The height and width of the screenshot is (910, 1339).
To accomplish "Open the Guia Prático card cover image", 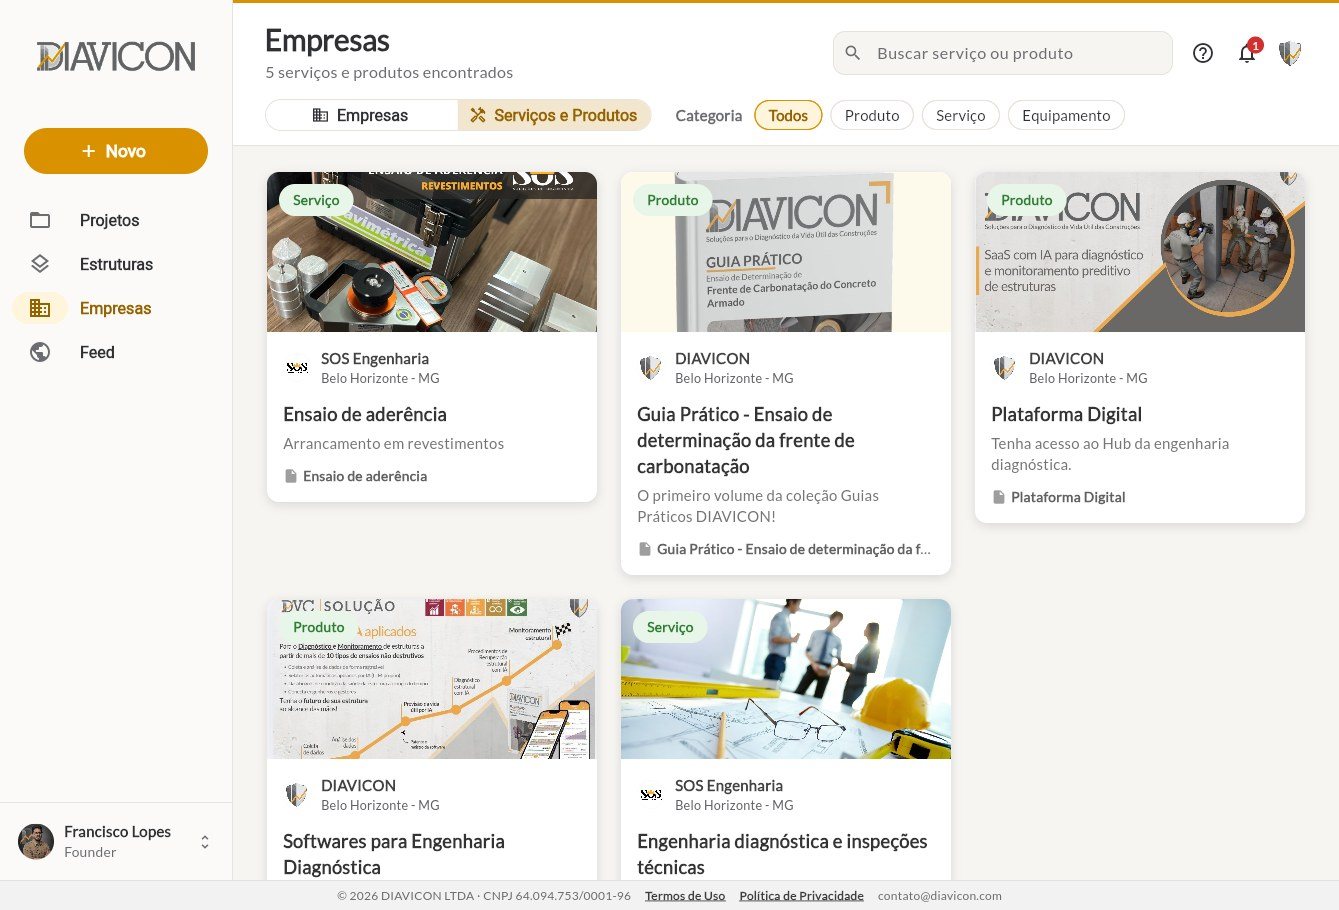I will tap(786, 252).
